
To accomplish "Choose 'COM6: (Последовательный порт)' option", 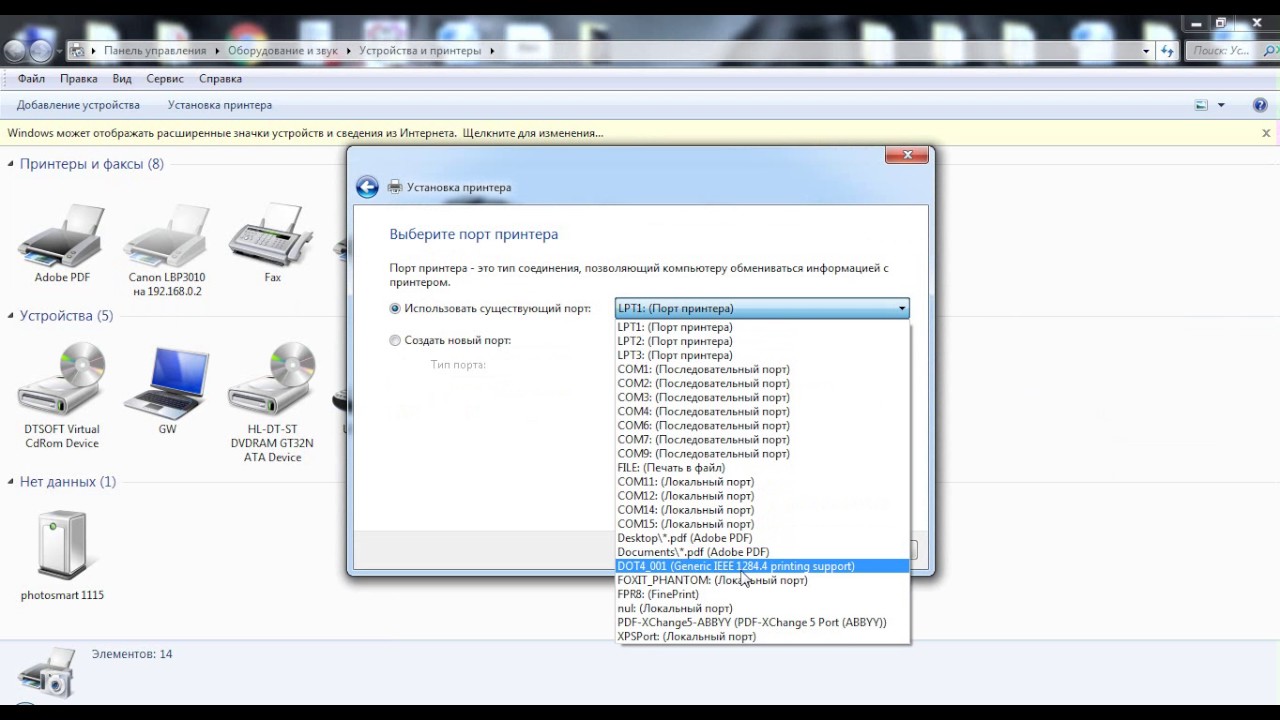I will point(763,425).
